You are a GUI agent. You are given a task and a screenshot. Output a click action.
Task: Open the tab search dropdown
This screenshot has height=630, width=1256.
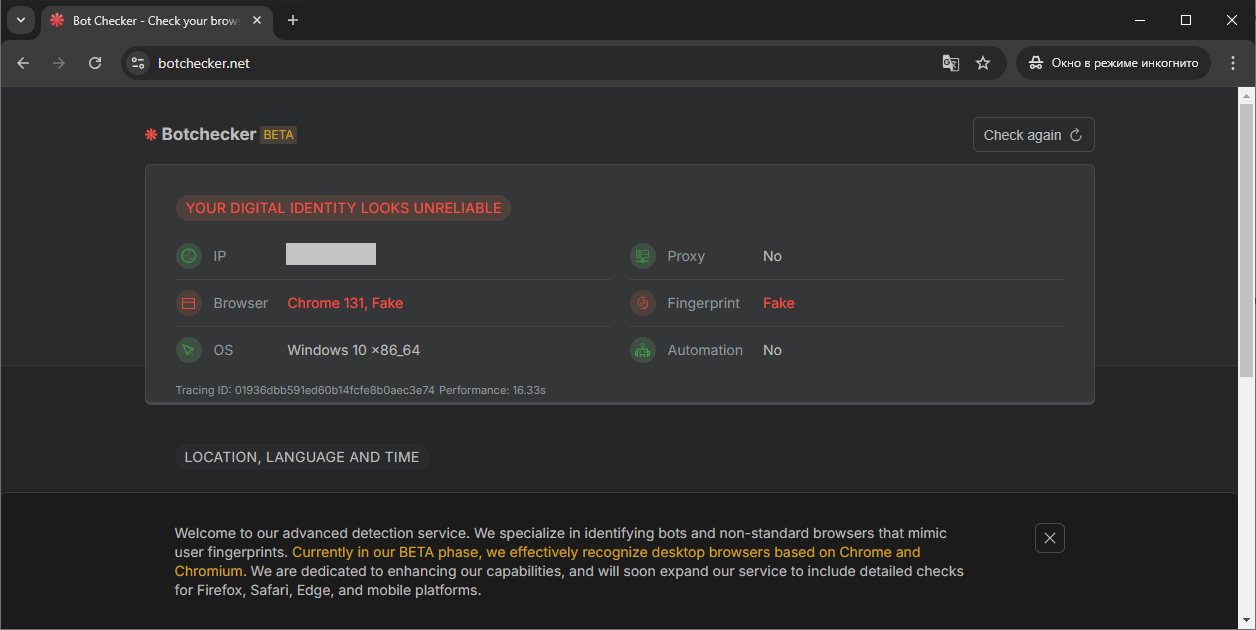(x=21, y=20)
